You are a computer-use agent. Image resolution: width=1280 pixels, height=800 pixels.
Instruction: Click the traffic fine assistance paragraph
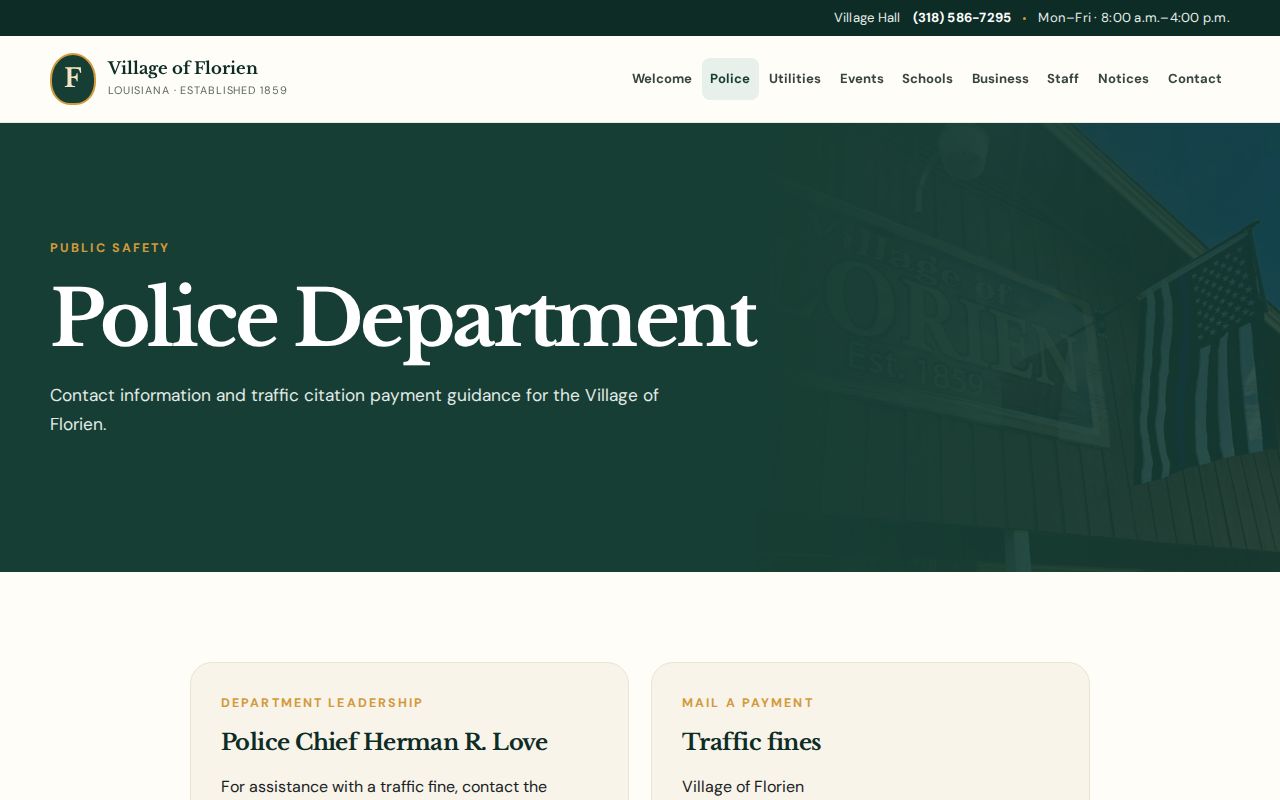(384, 788)
